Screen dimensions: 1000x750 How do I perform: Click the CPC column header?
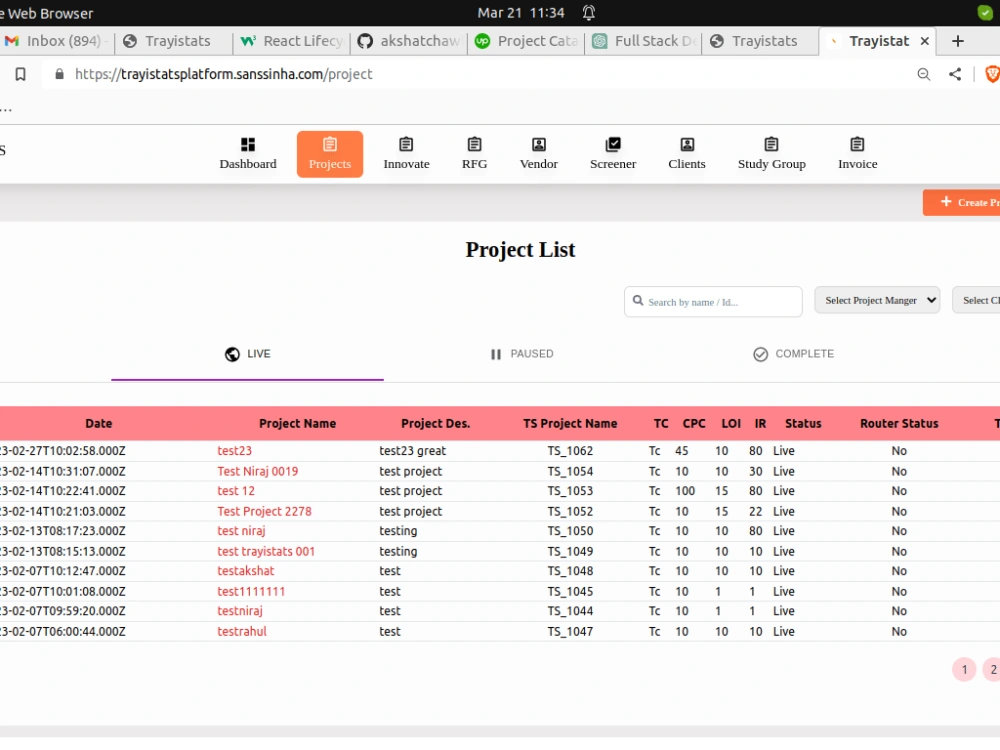pos(694,423)
